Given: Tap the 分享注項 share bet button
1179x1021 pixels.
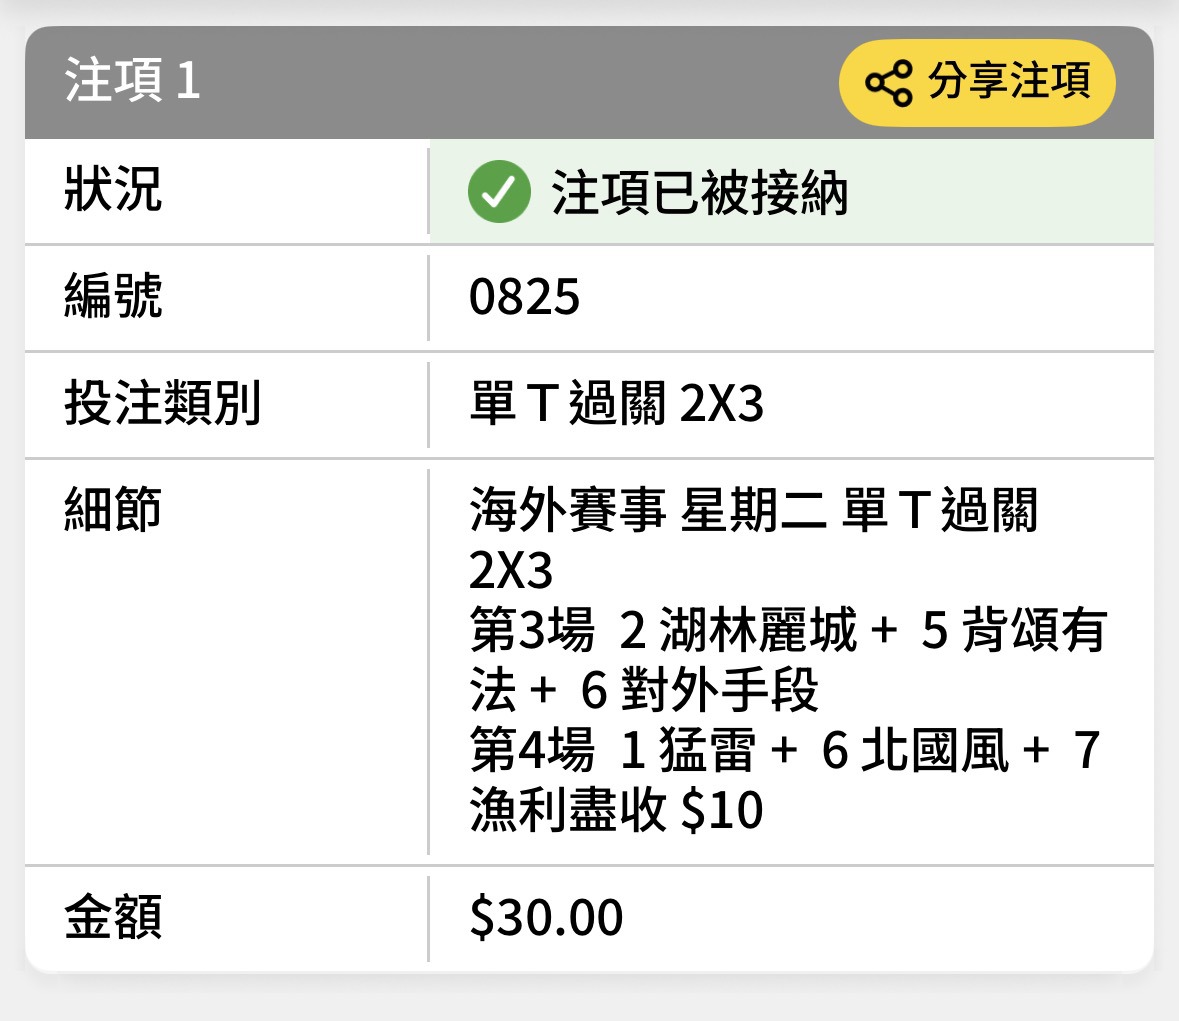Looking at the screenshot, I should [977, 83].
